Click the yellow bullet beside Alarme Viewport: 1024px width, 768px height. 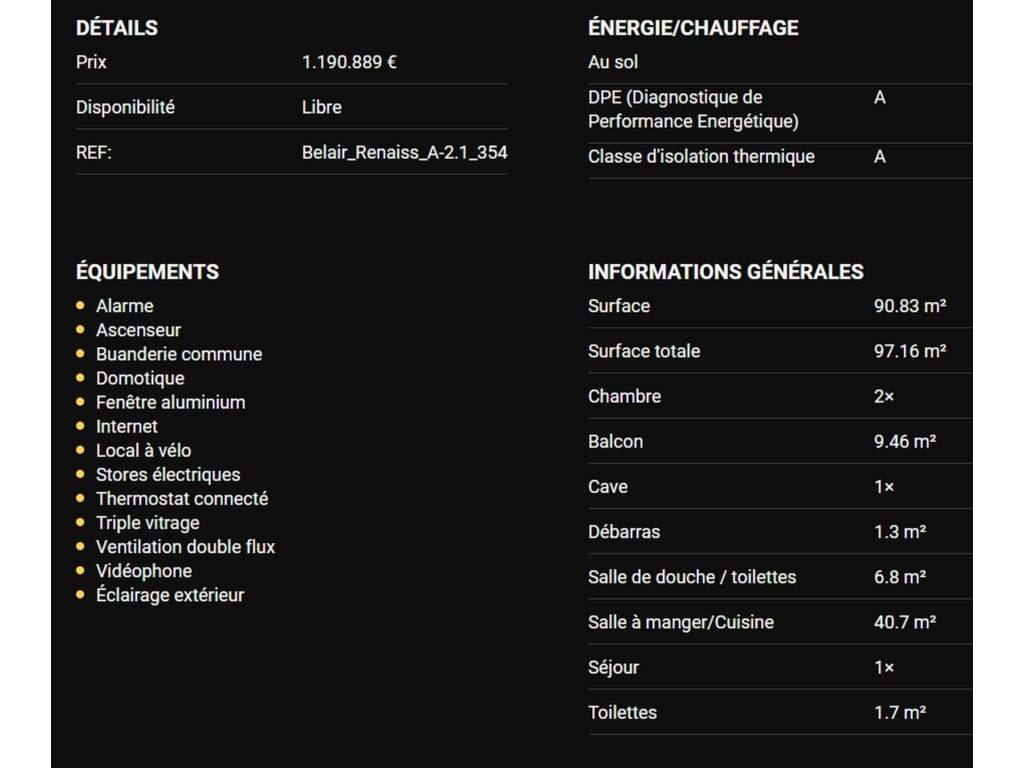tap(81, 306)
